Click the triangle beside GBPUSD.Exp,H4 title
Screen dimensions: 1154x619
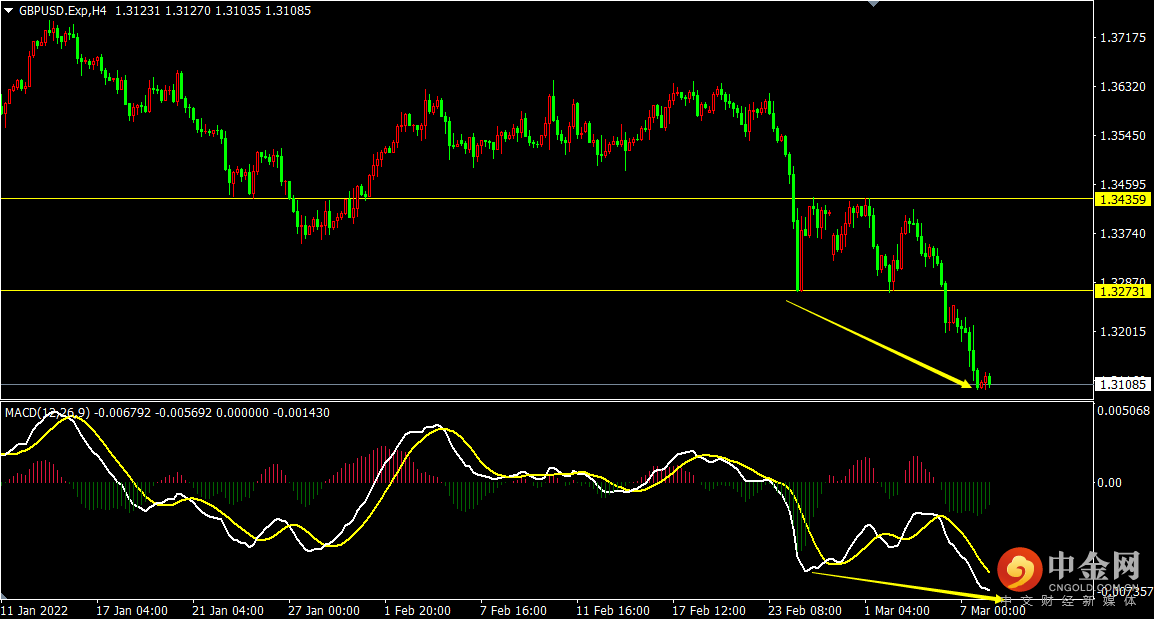pos(8,11)
